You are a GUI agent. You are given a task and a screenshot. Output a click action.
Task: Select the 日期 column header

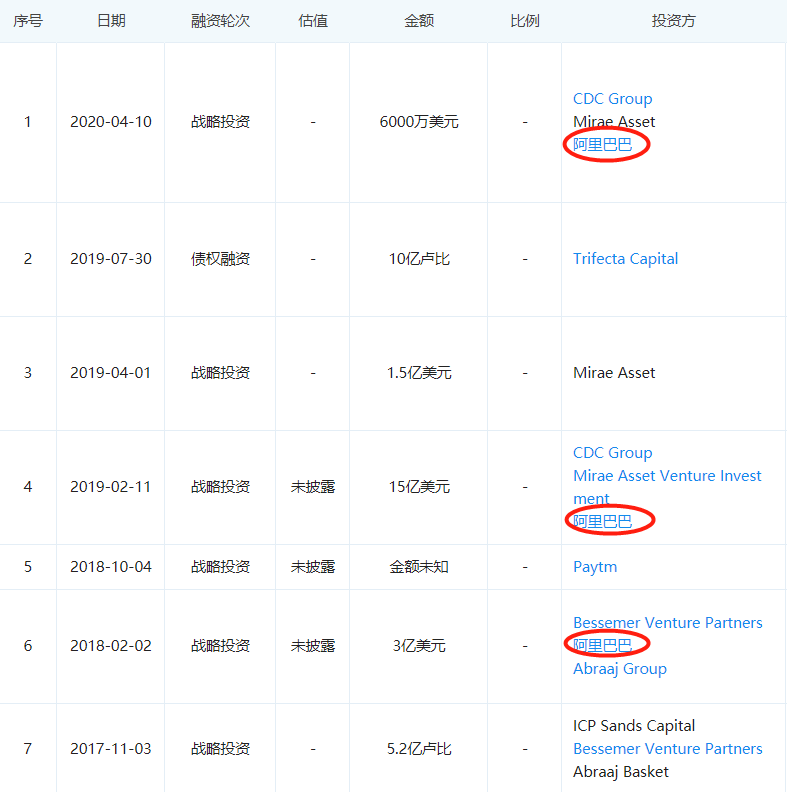pos(111,21)
